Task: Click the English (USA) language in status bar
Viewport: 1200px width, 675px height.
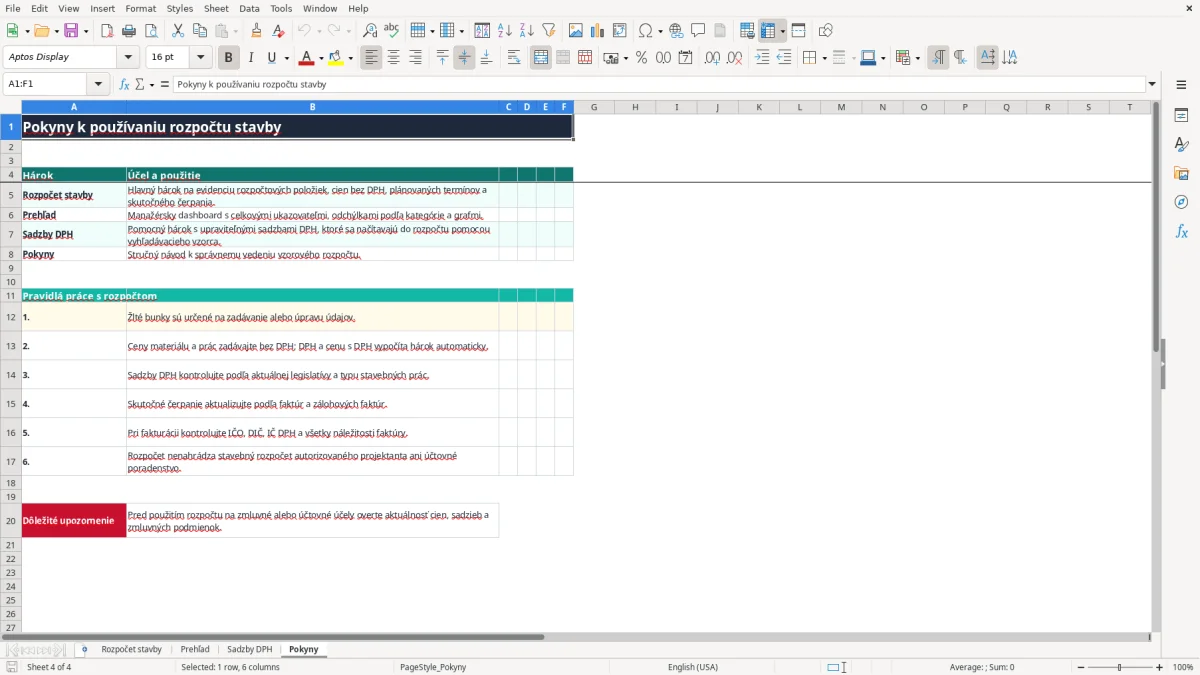Action: [693, 667]
